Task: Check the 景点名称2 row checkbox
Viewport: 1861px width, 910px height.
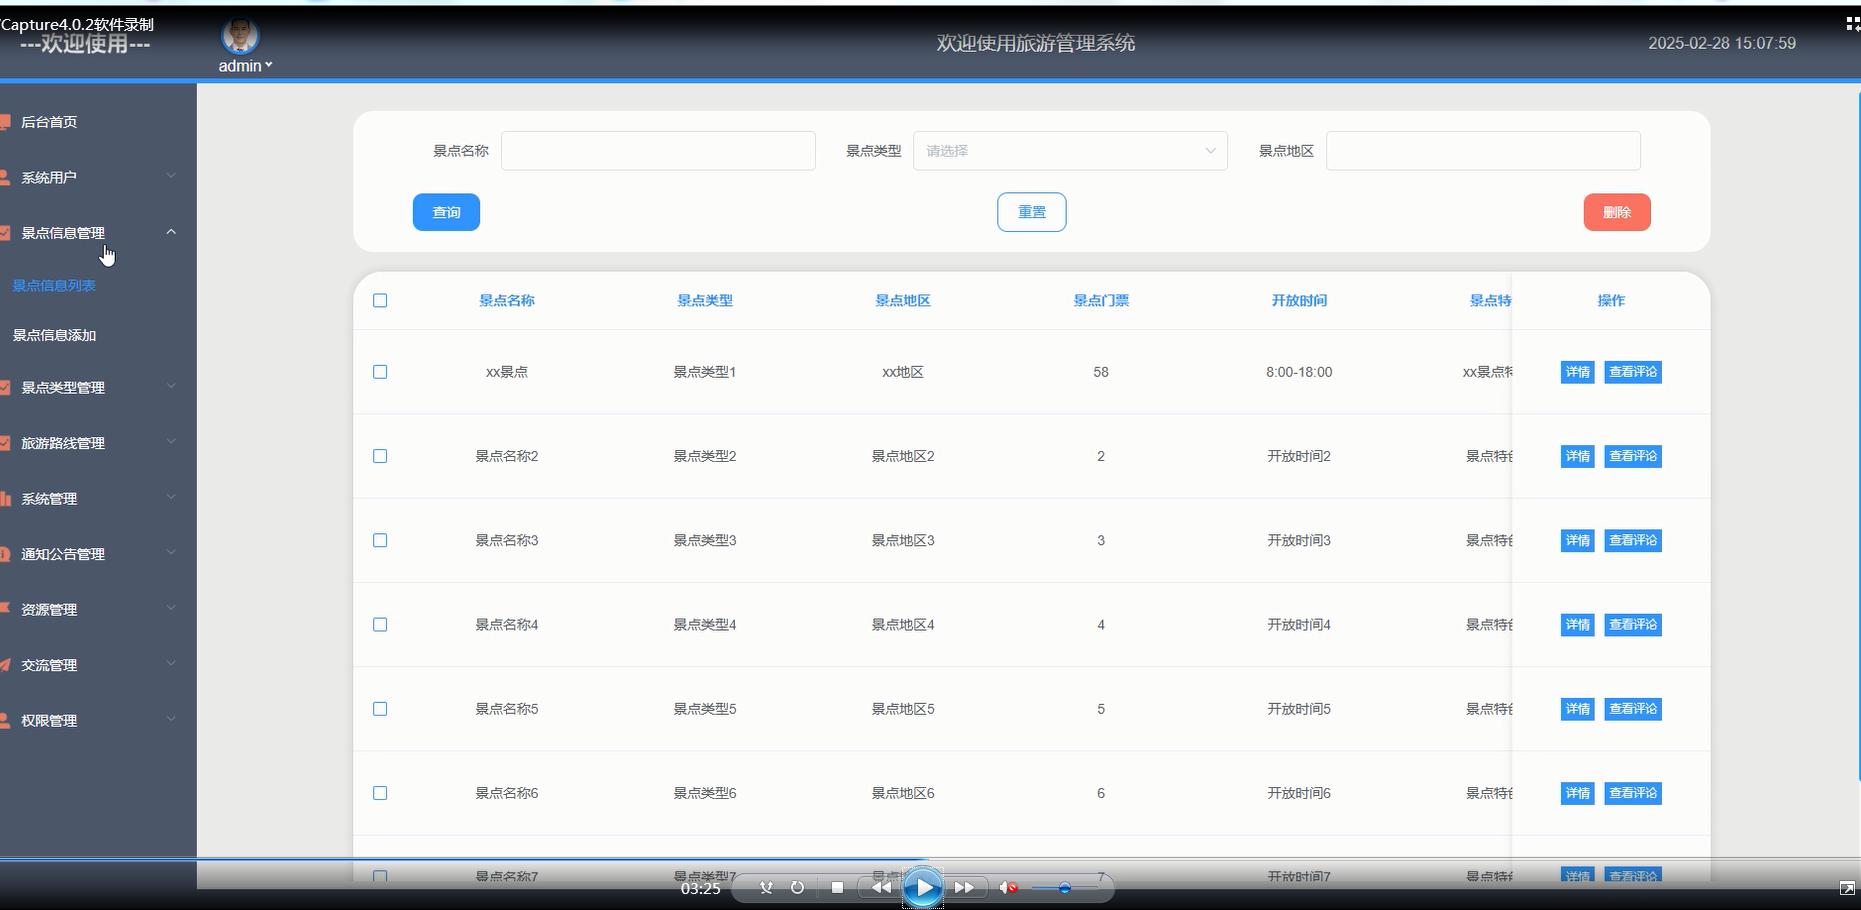Action: 380,456
